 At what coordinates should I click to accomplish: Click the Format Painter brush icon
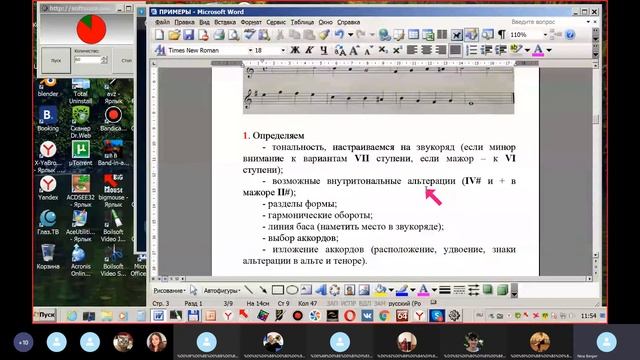point(324,35)
